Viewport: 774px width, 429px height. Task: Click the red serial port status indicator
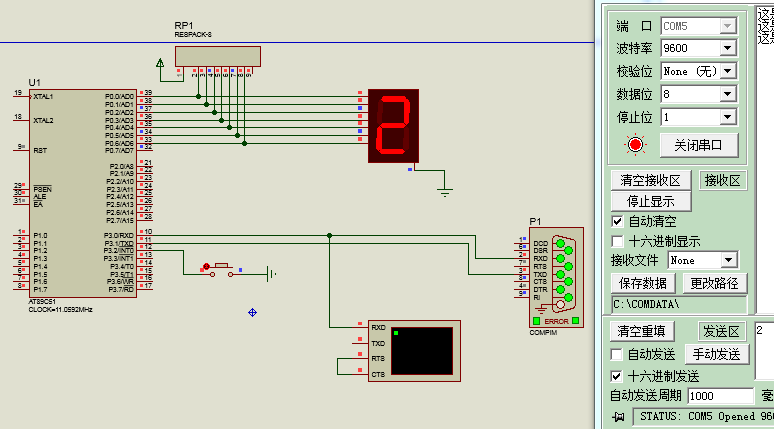(636, 145)
